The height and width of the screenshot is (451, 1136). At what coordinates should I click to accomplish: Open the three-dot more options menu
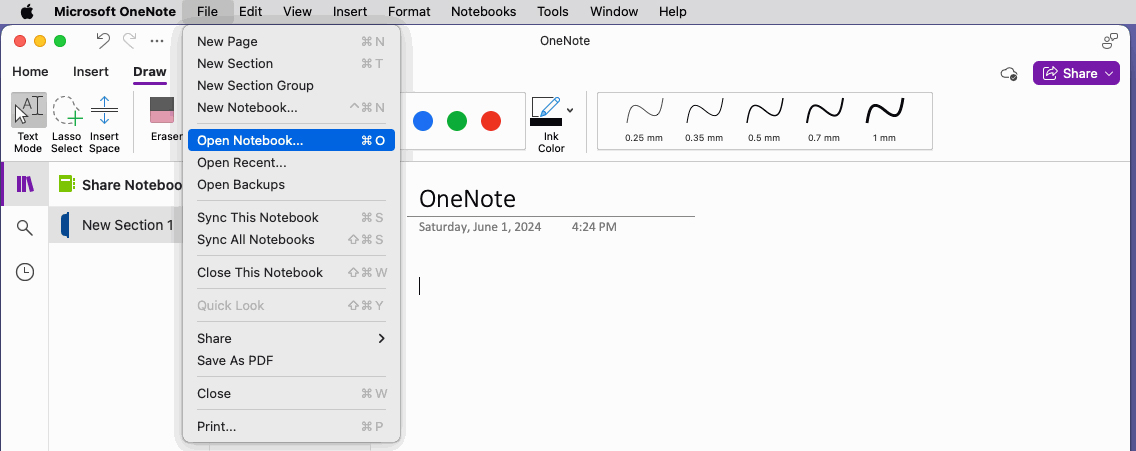[156, 41]
